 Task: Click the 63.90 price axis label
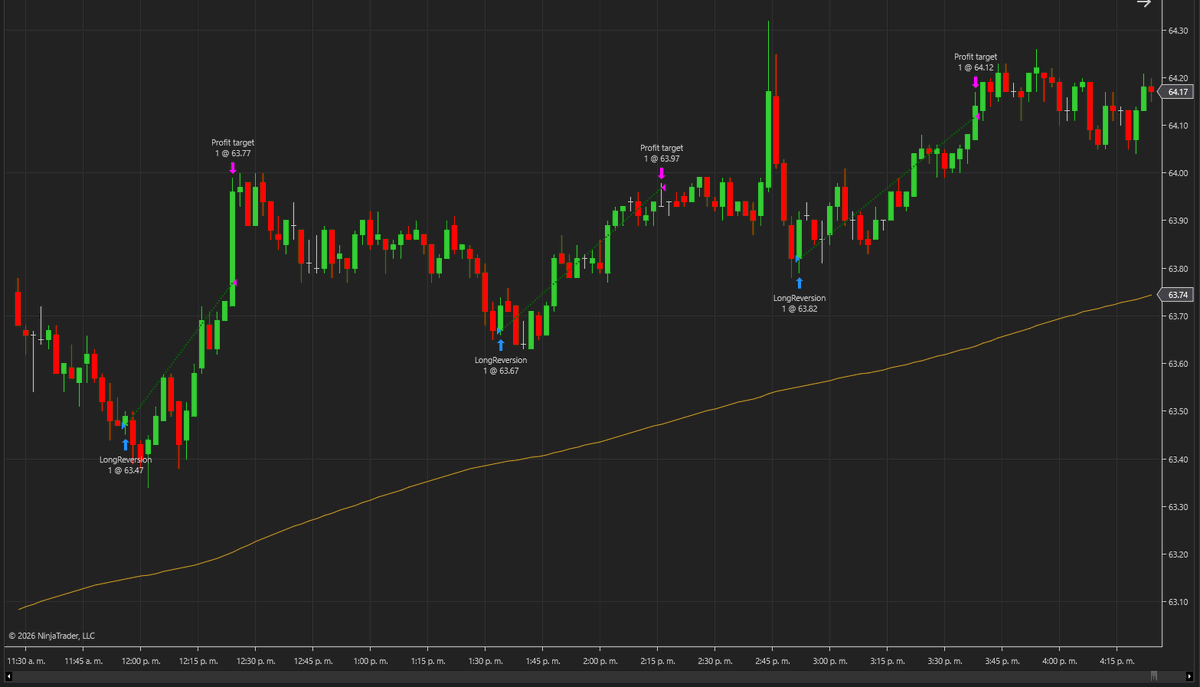click(1177, 221)
